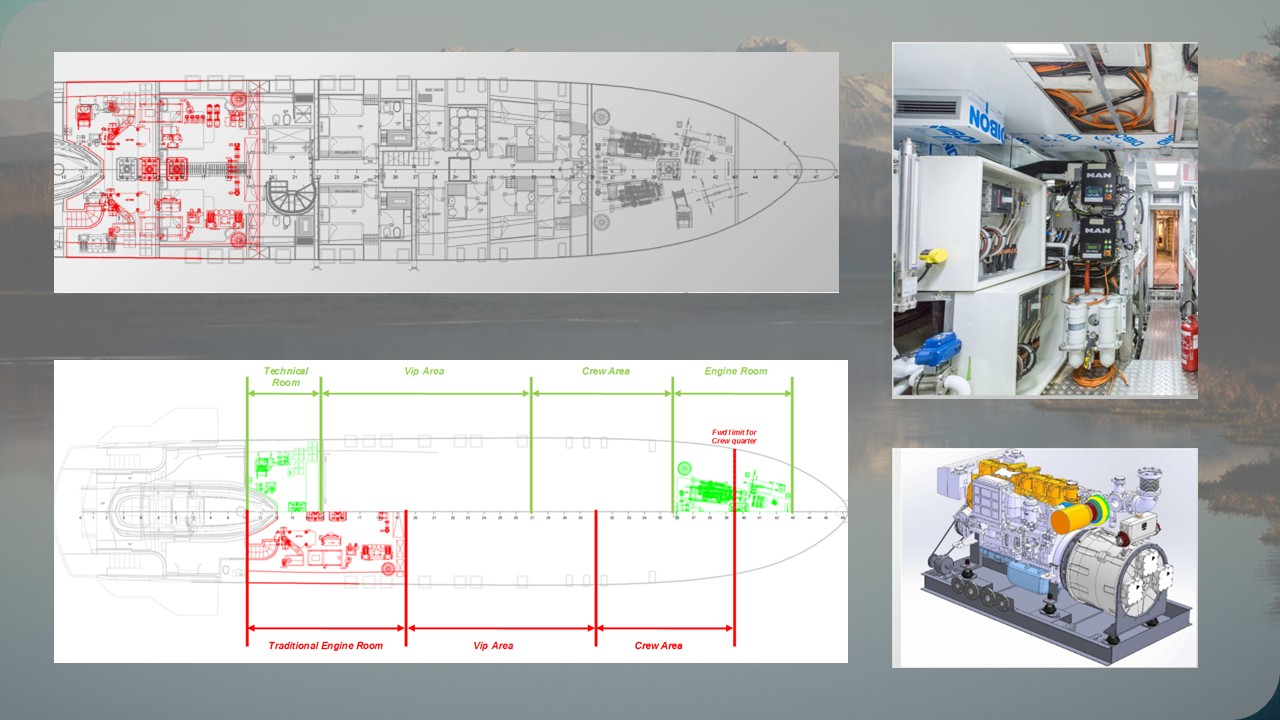Select the top deck plan drawing
Screen dimensions: 1280x720
tap(445, 172)
